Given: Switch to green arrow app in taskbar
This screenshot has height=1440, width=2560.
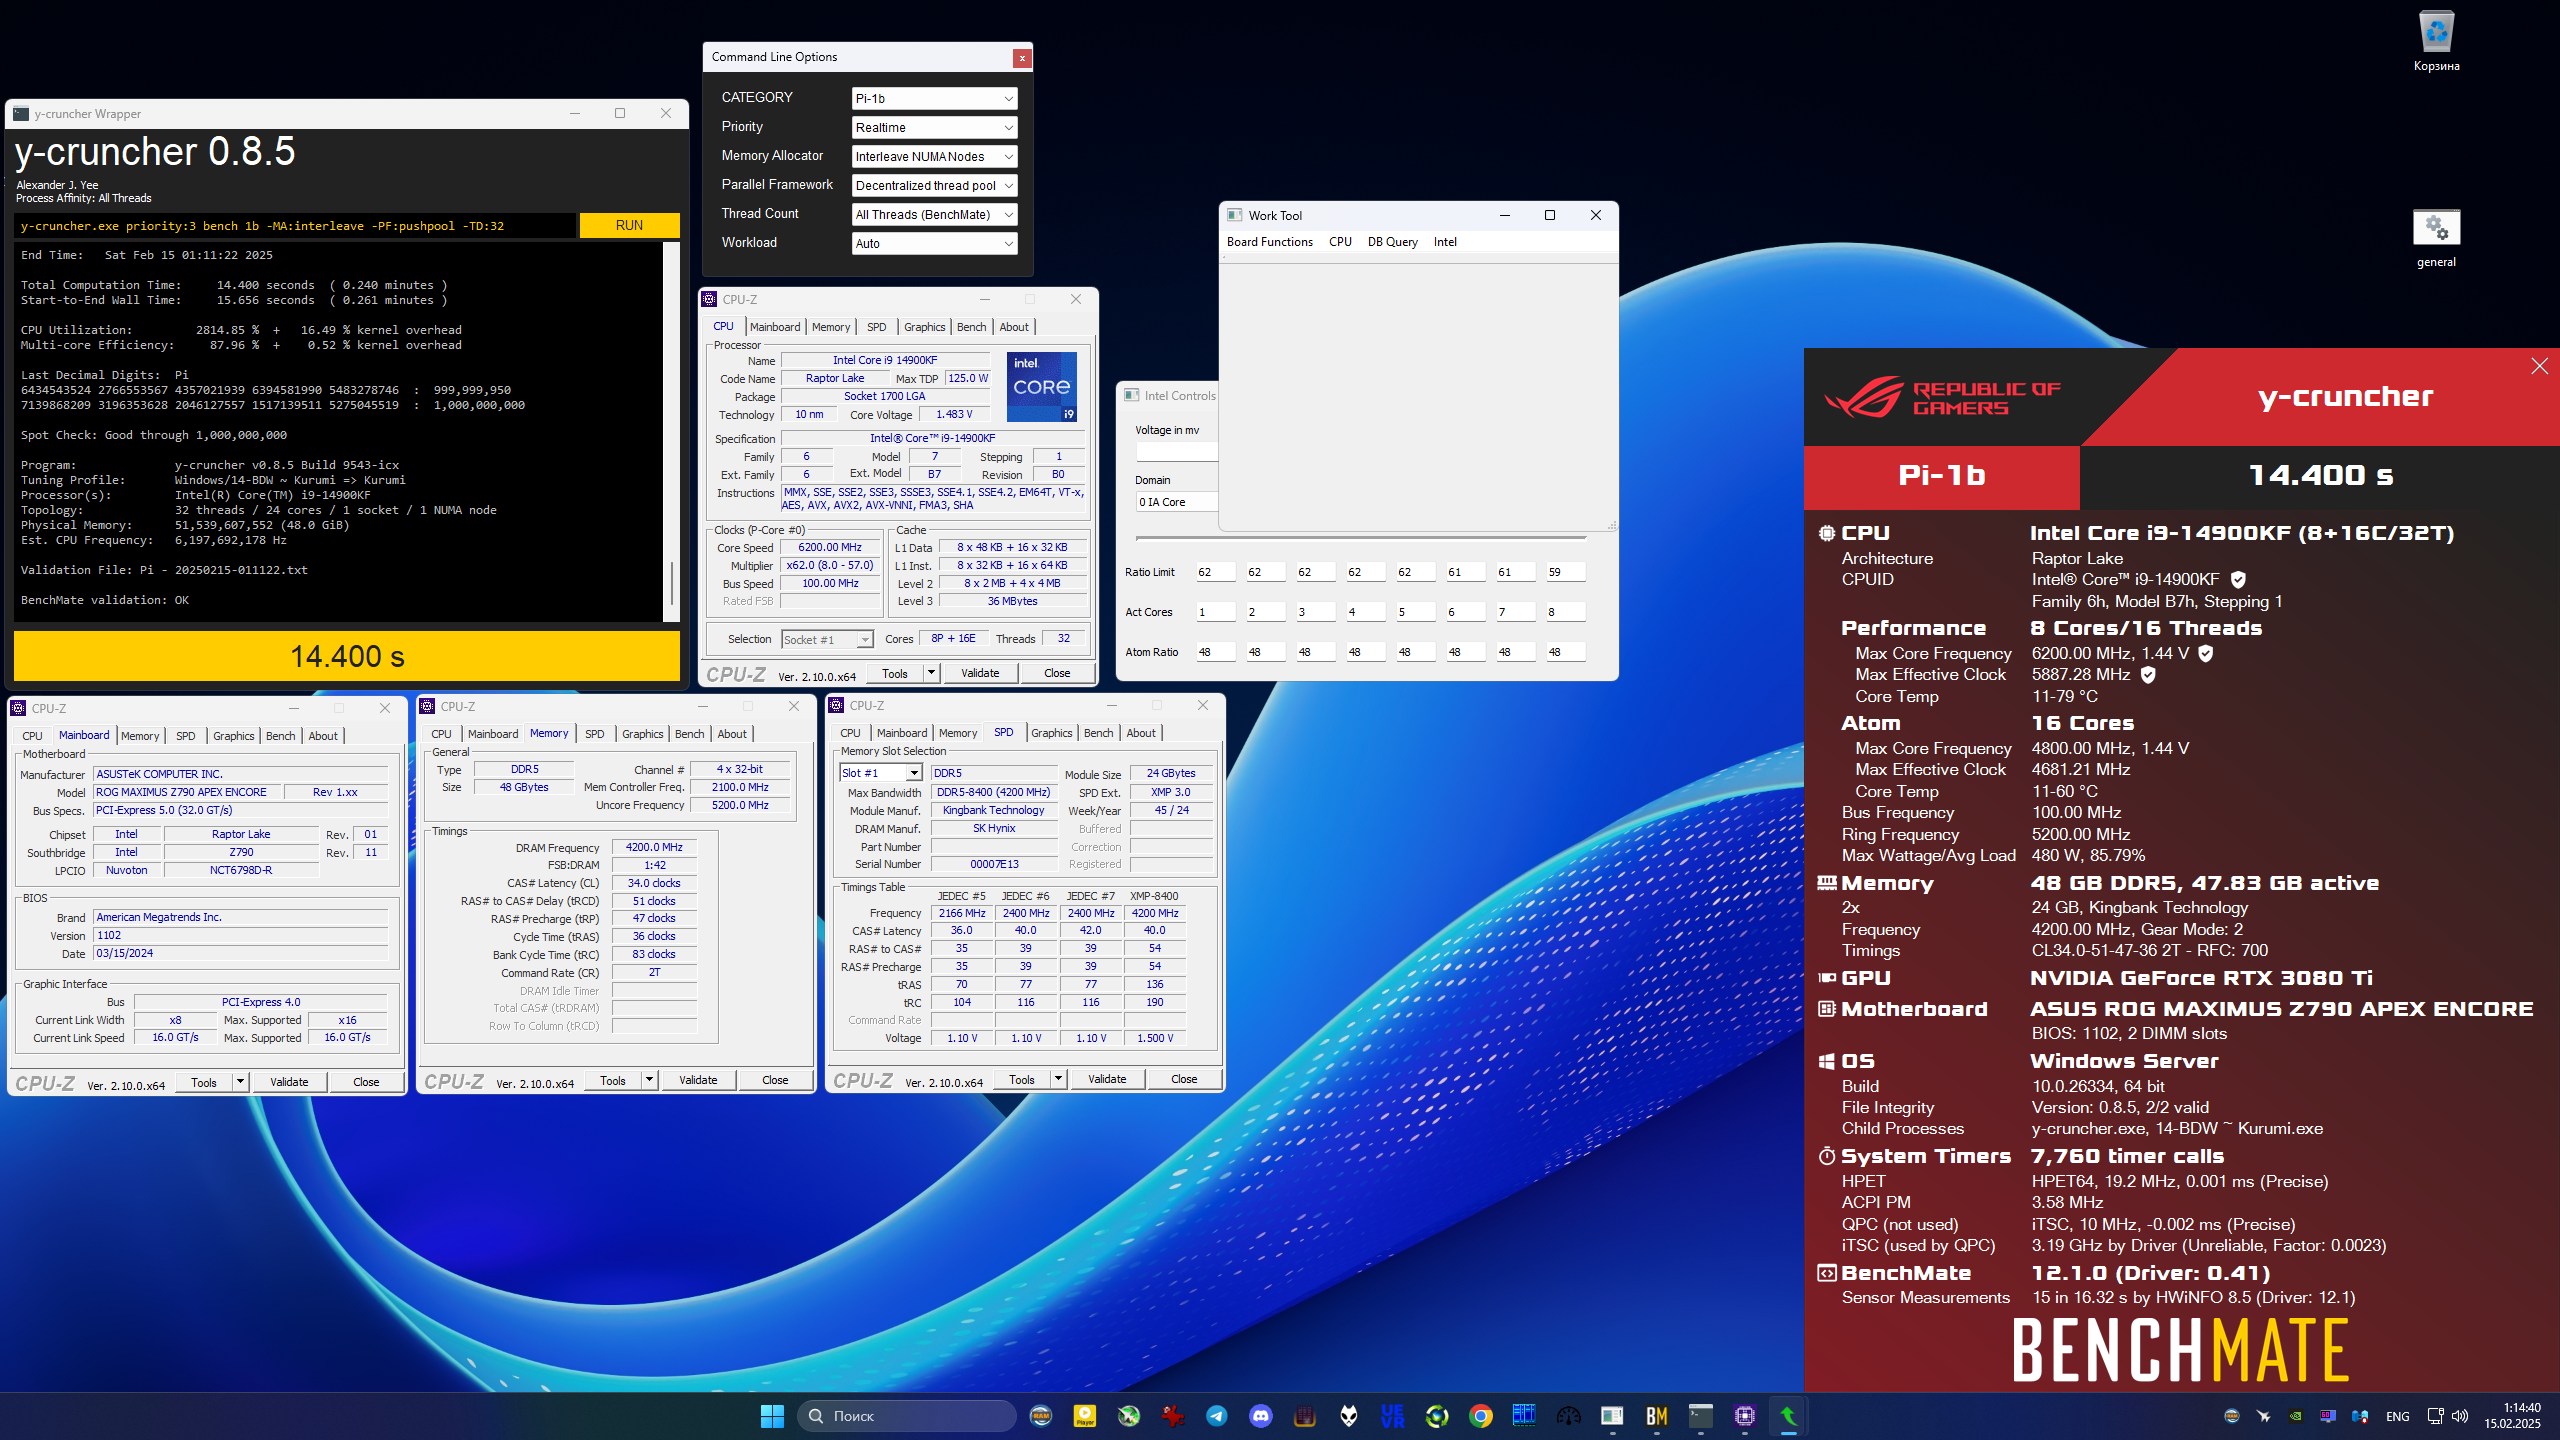Looking at the screenshot, I should (x=1789, y=1416).
